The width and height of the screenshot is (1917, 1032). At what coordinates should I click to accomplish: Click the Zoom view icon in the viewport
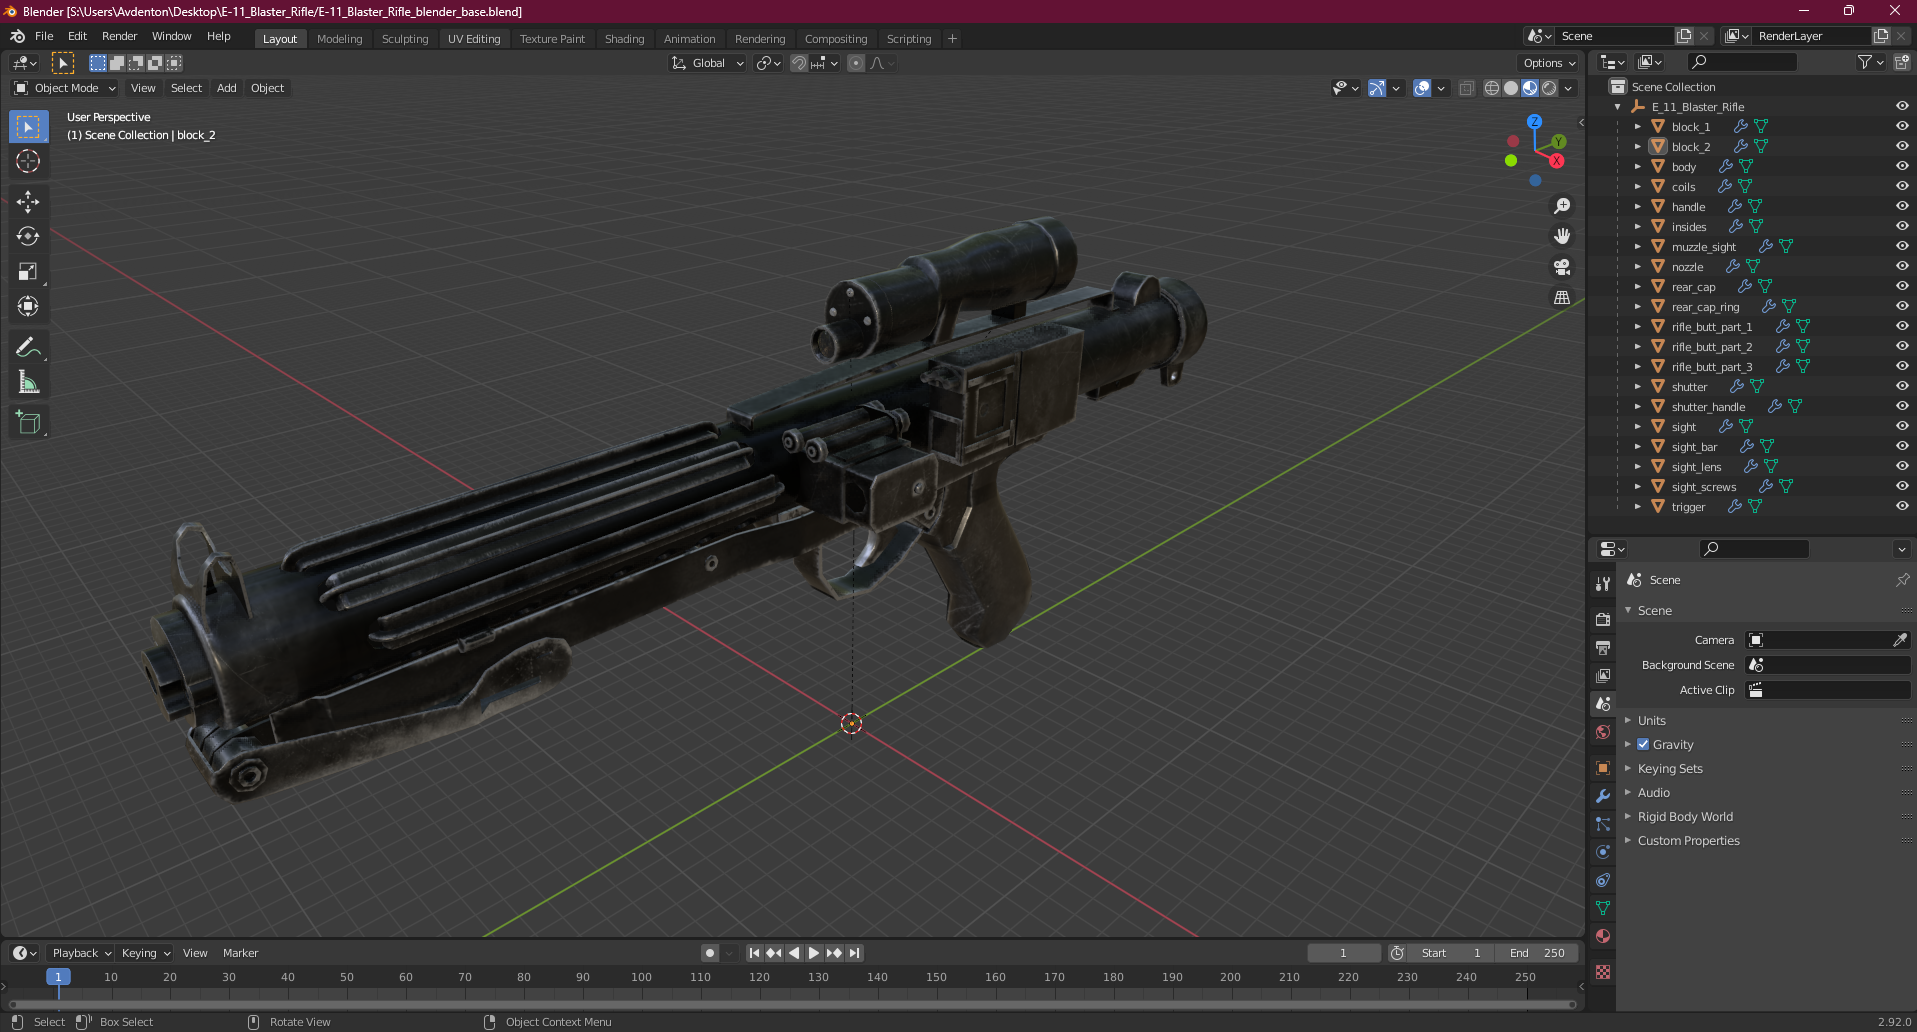(x=1562, y=206)
